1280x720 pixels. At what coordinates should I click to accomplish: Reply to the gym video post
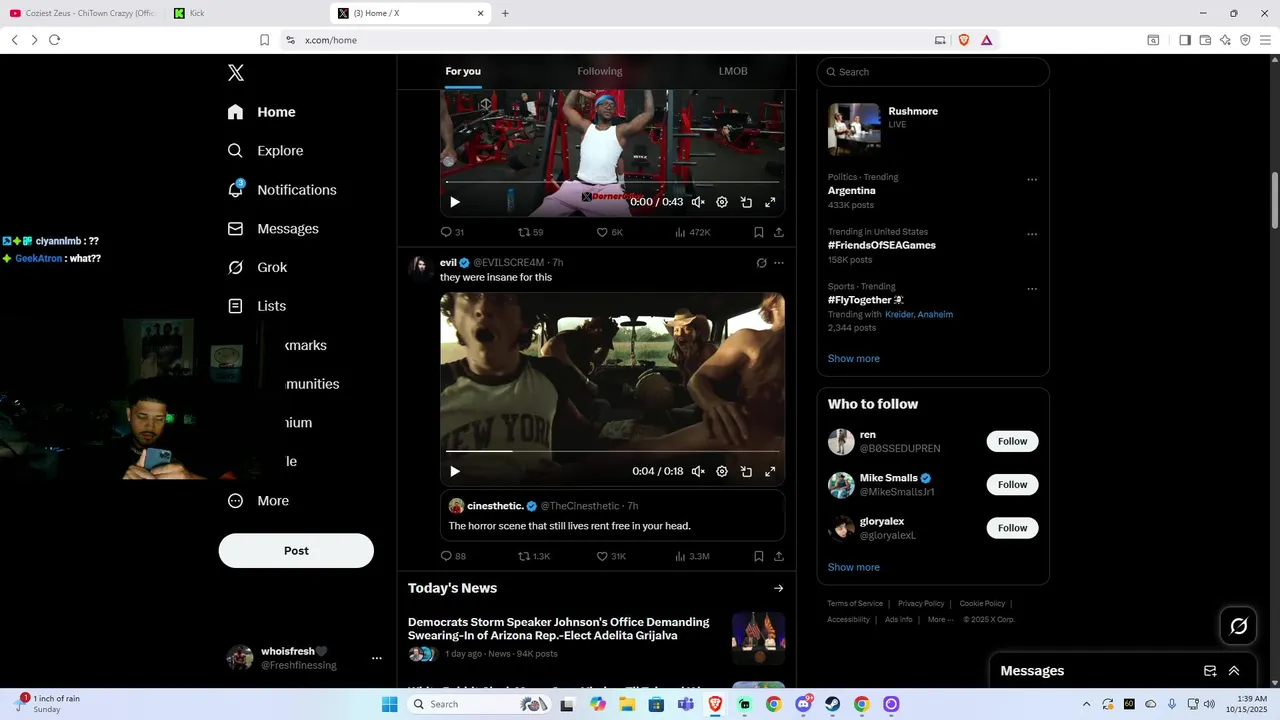[x=452, y=232]
